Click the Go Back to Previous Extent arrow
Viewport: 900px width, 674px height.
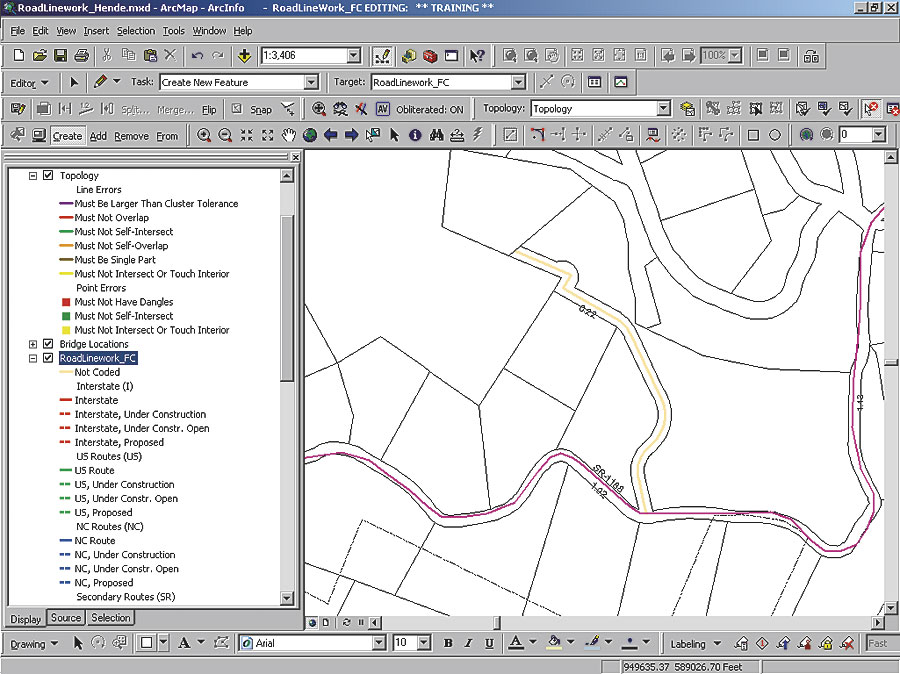pos(331,135)
